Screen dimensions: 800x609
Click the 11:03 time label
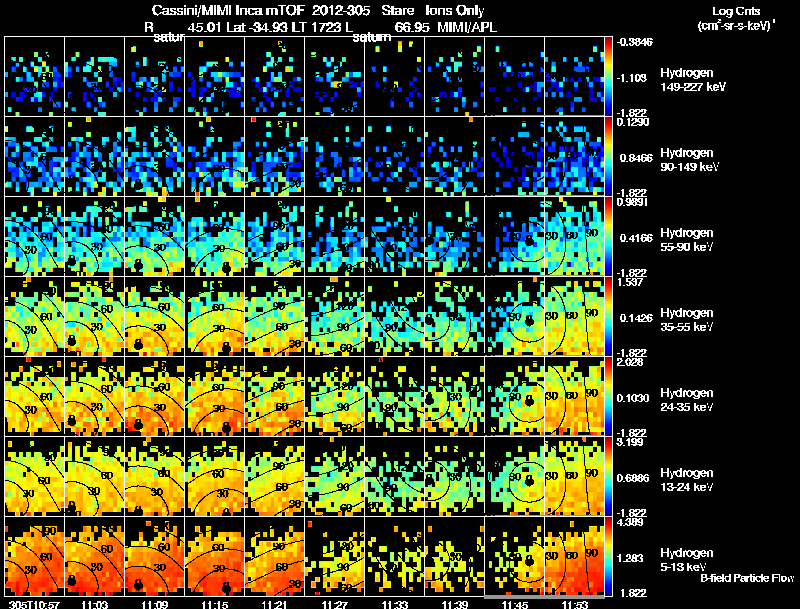click(x=94, y=605)
